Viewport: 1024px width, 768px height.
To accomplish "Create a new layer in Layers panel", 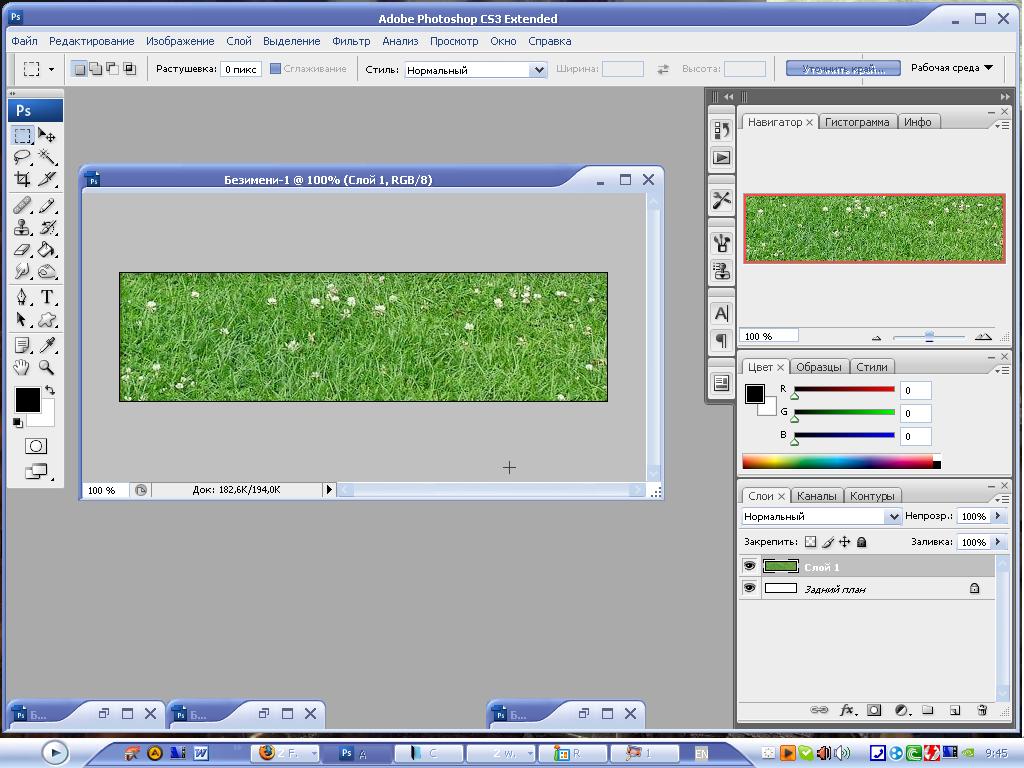I will (954, 710).
